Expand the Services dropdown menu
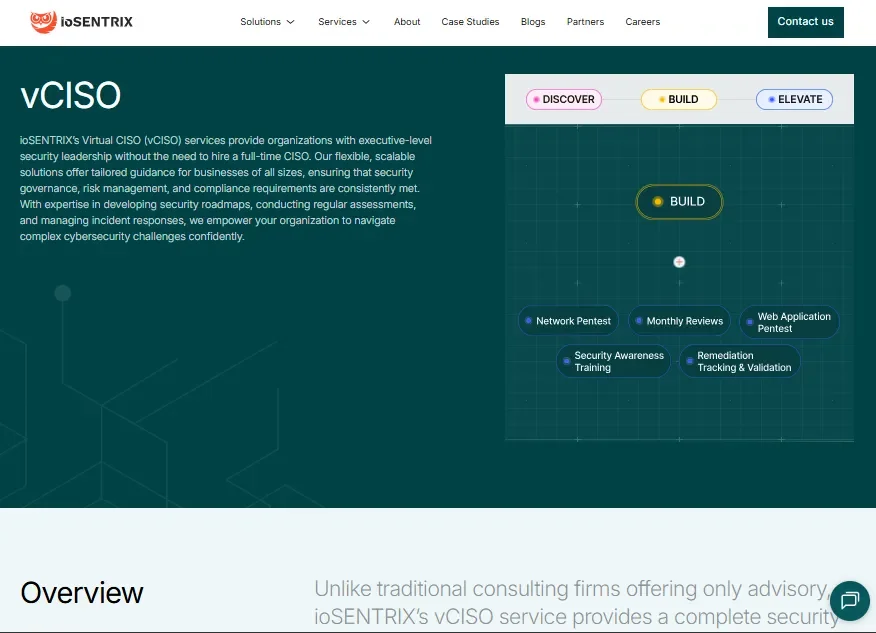This screenshot has height=633, width=876. click(x=344, y=22)
